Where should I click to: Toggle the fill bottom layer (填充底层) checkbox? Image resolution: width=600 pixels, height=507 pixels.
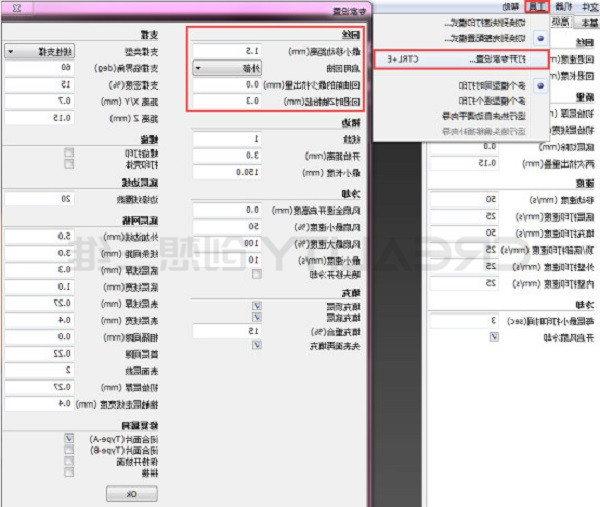[x=256, y=315]
